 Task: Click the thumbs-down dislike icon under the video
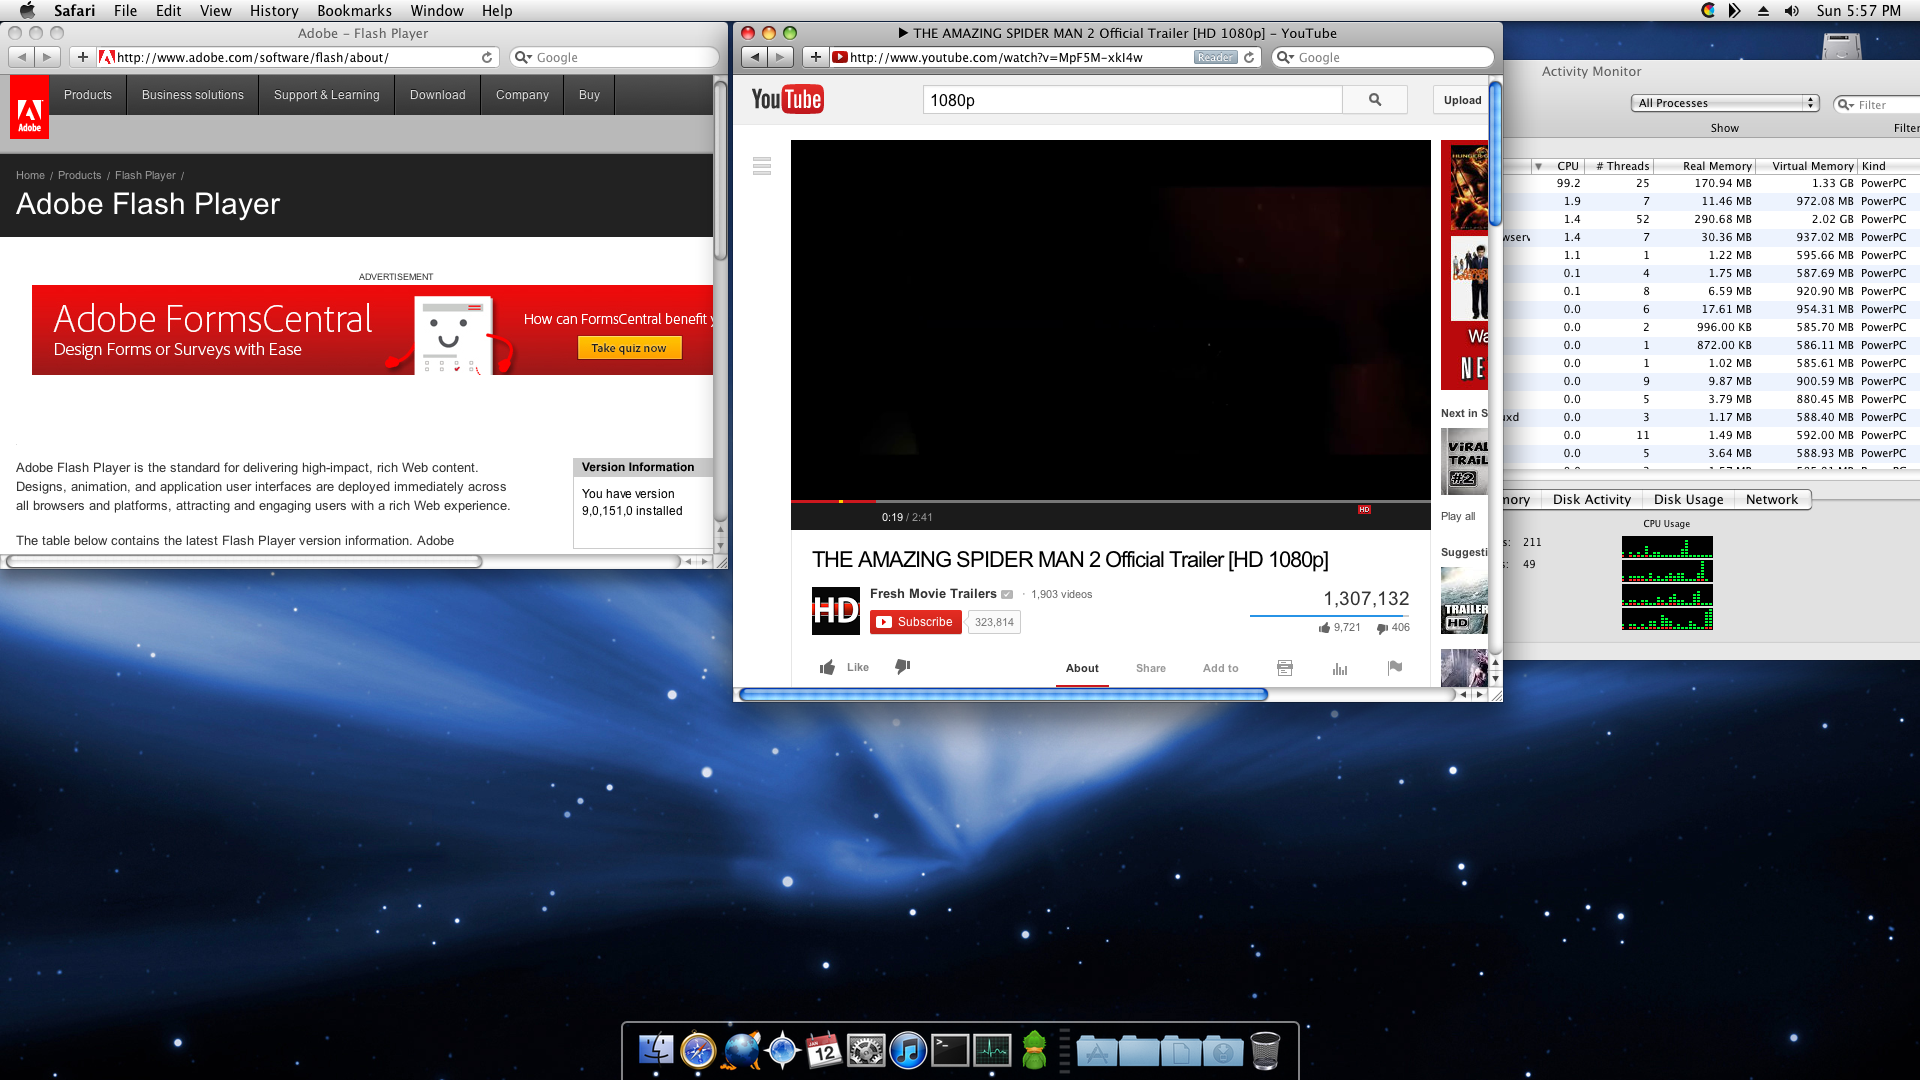(902, 667)
